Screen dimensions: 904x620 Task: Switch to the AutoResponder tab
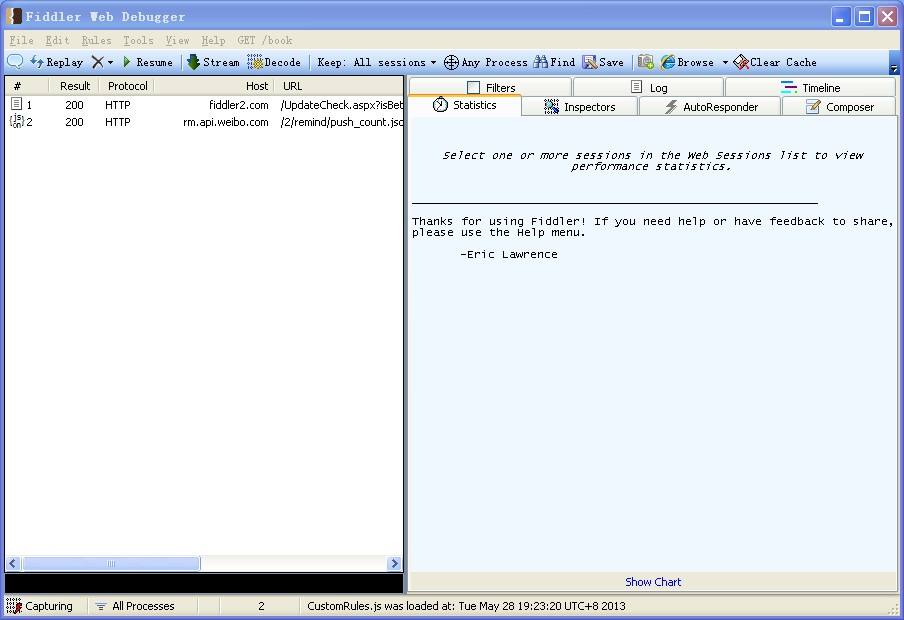point(710,107)
